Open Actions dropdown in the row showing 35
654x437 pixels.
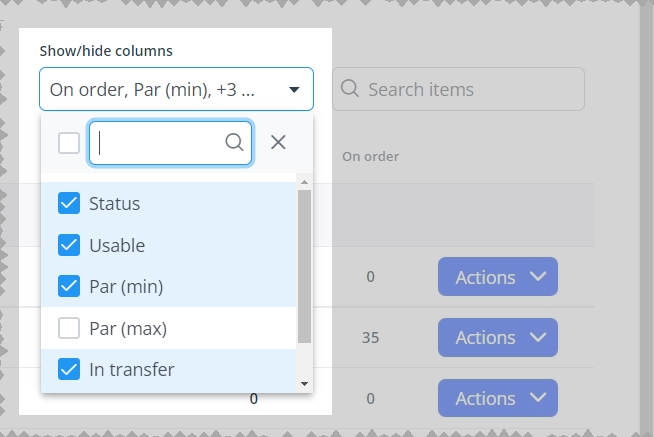498,337
